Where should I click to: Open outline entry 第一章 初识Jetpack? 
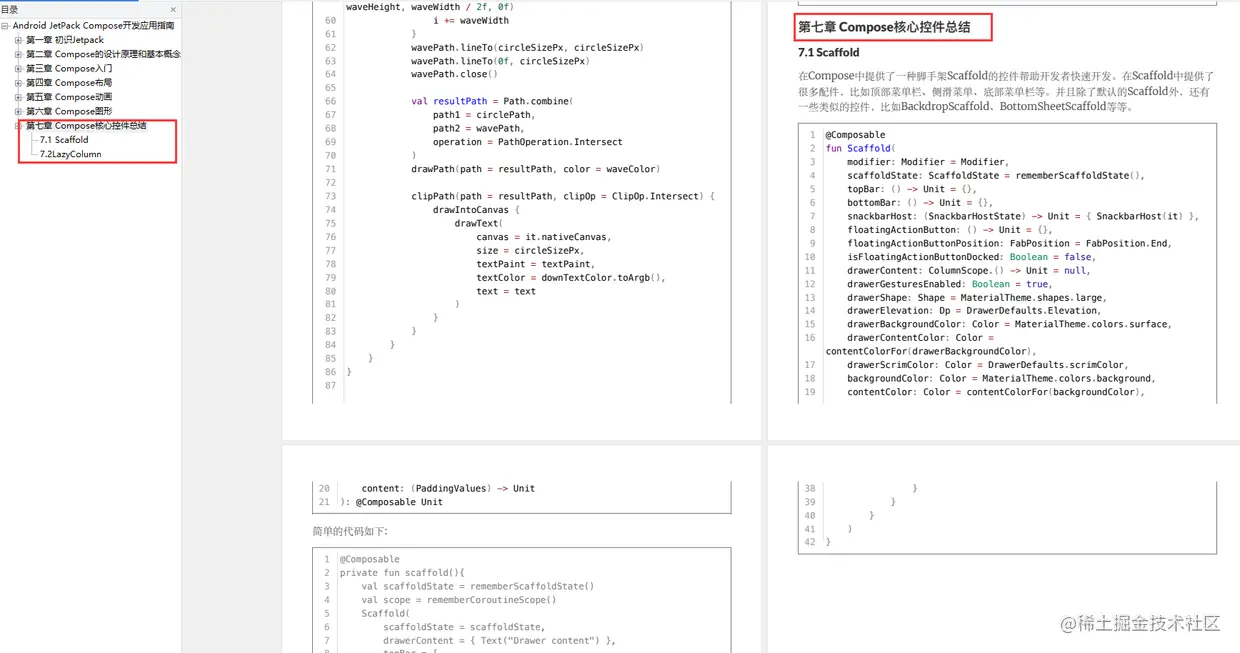(65, 40)
